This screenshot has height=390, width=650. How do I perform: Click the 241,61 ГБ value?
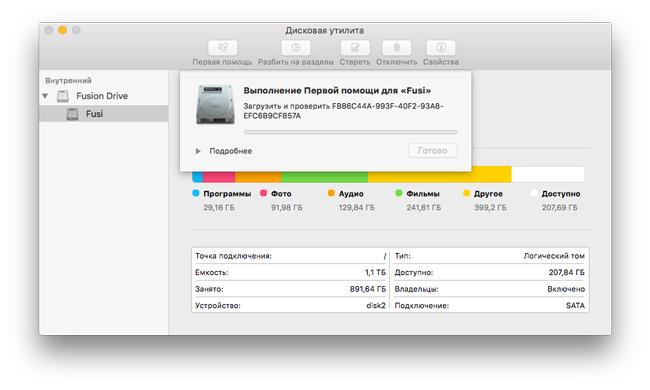click(424, 208)
